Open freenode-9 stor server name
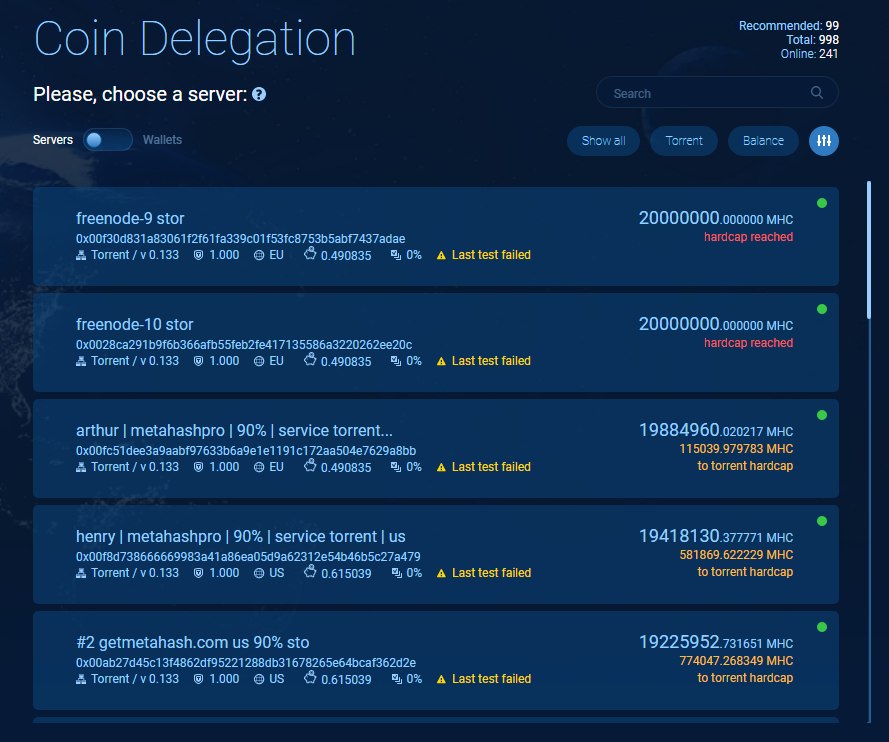Screen dimensions: 889x742 [x=130, y=218]
